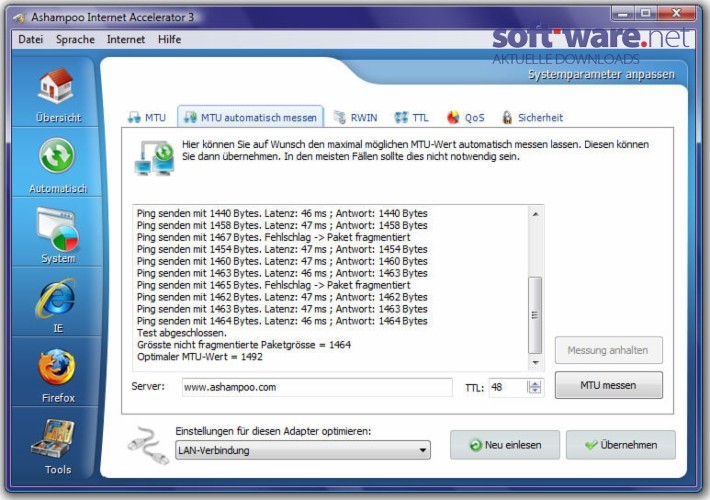The height and width of the screenshot is (500, 710).
Task: Select failed ping line with 1465 Bytes
Action: pyautogui.click(x=273, y=285)
